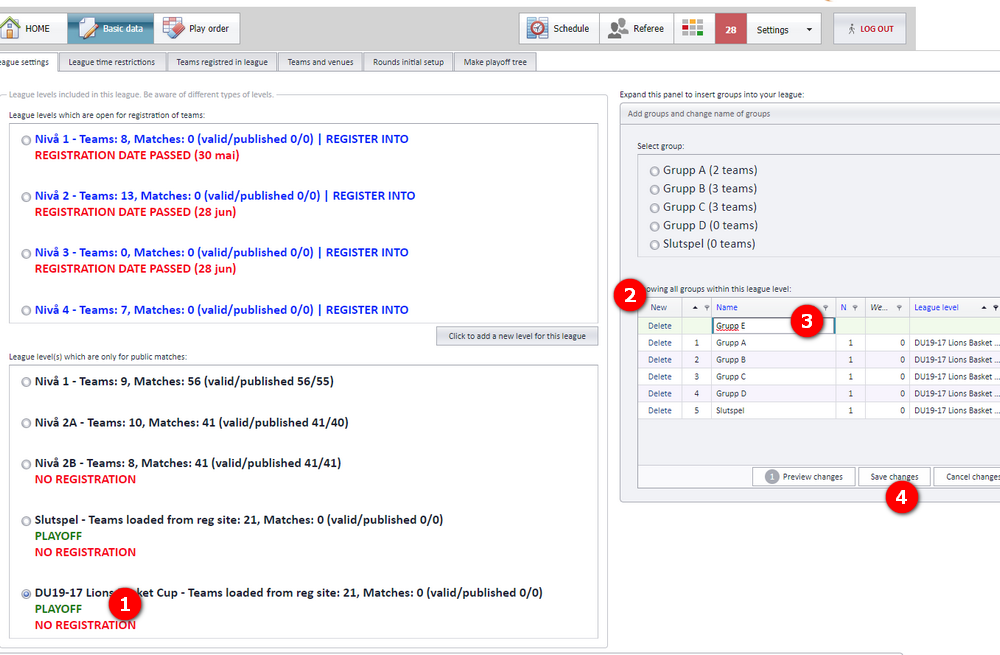Click the Preview changes button
Image resolution: width=1000 pixels, height=655 pixels.
pyautogui.click(x=804, y=476)
